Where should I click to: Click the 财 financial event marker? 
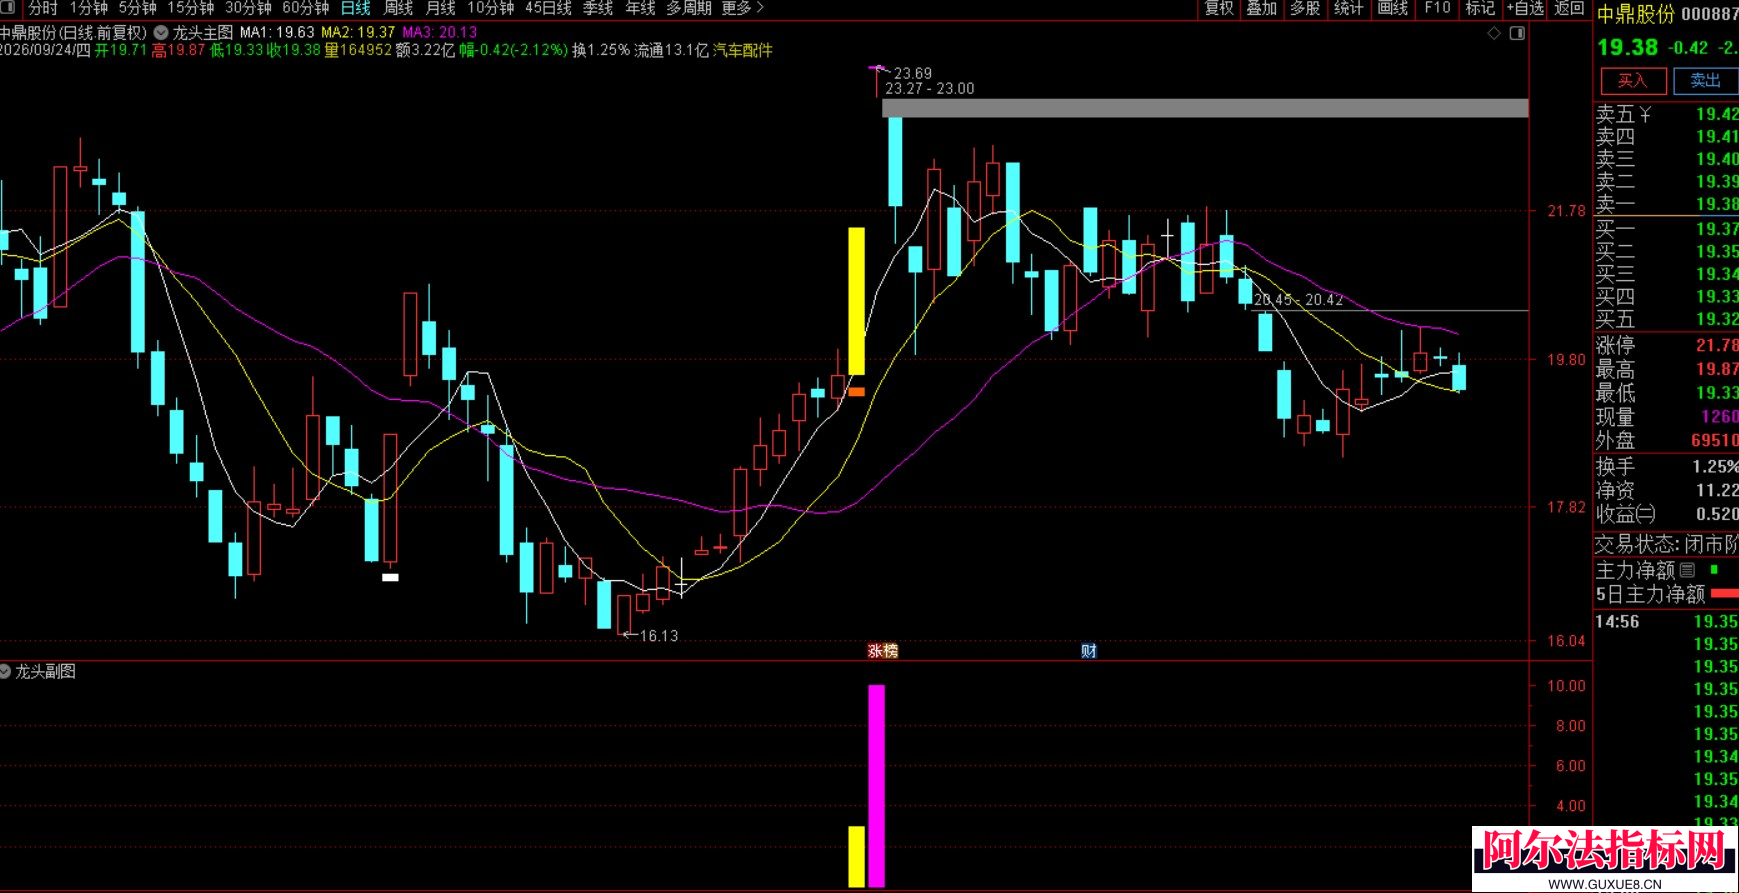coord(1089,651)
